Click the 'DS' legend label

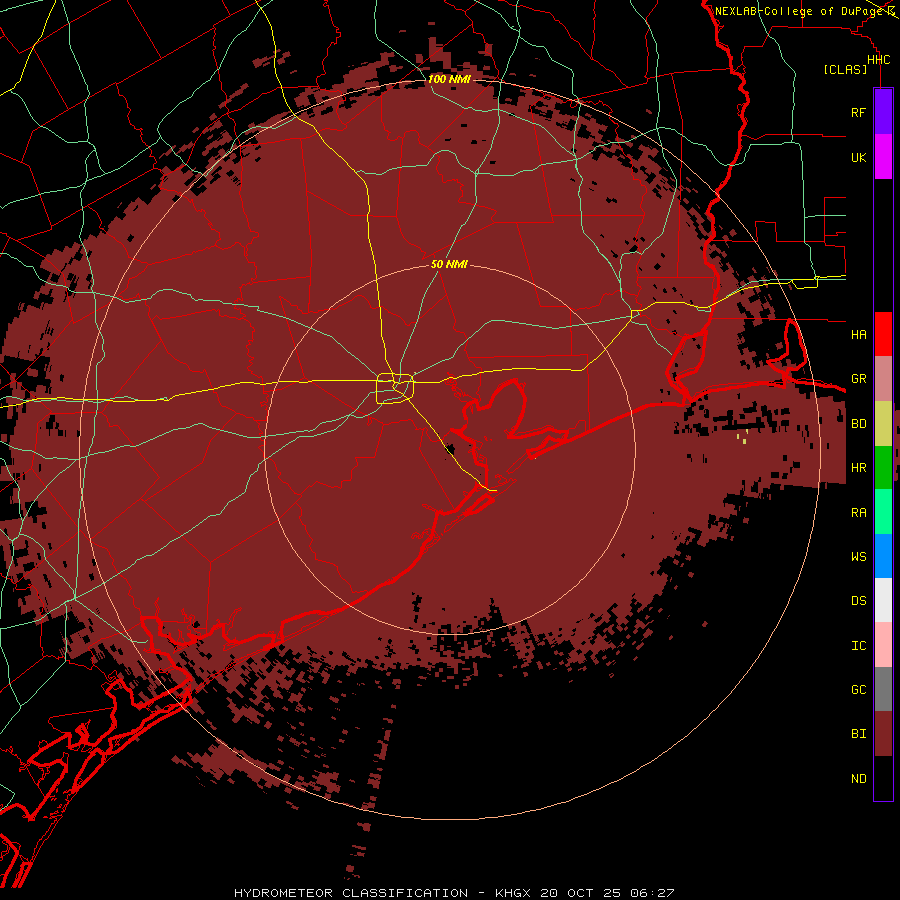858,601
